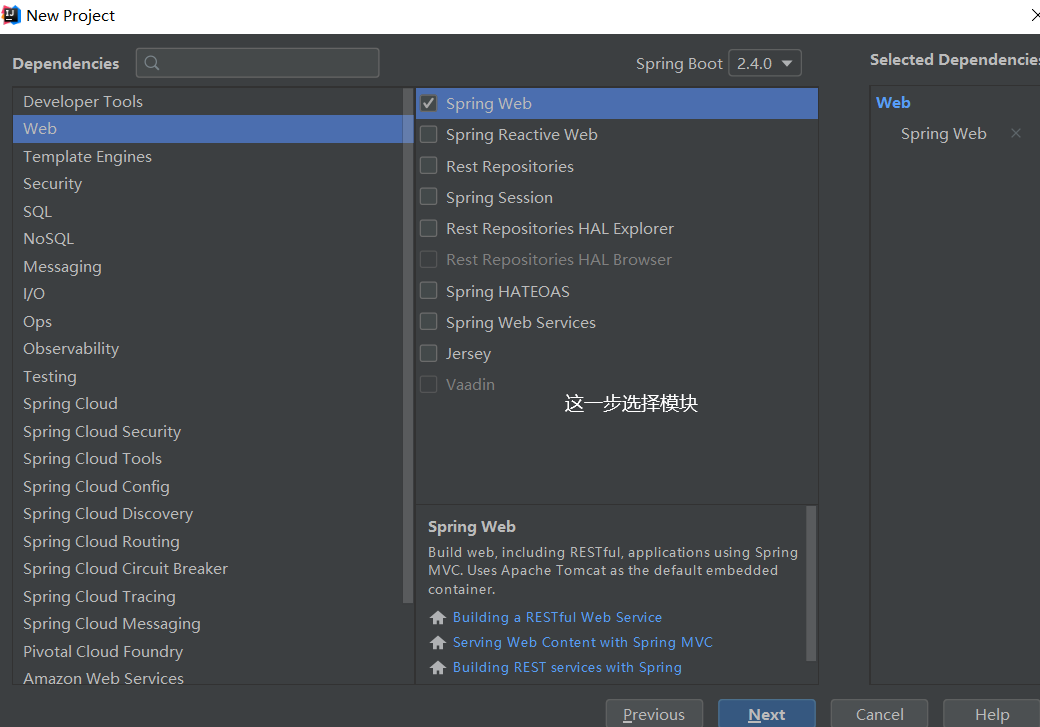
Task: Focus the Dependencies search field
Action: [x=257, y=63]
